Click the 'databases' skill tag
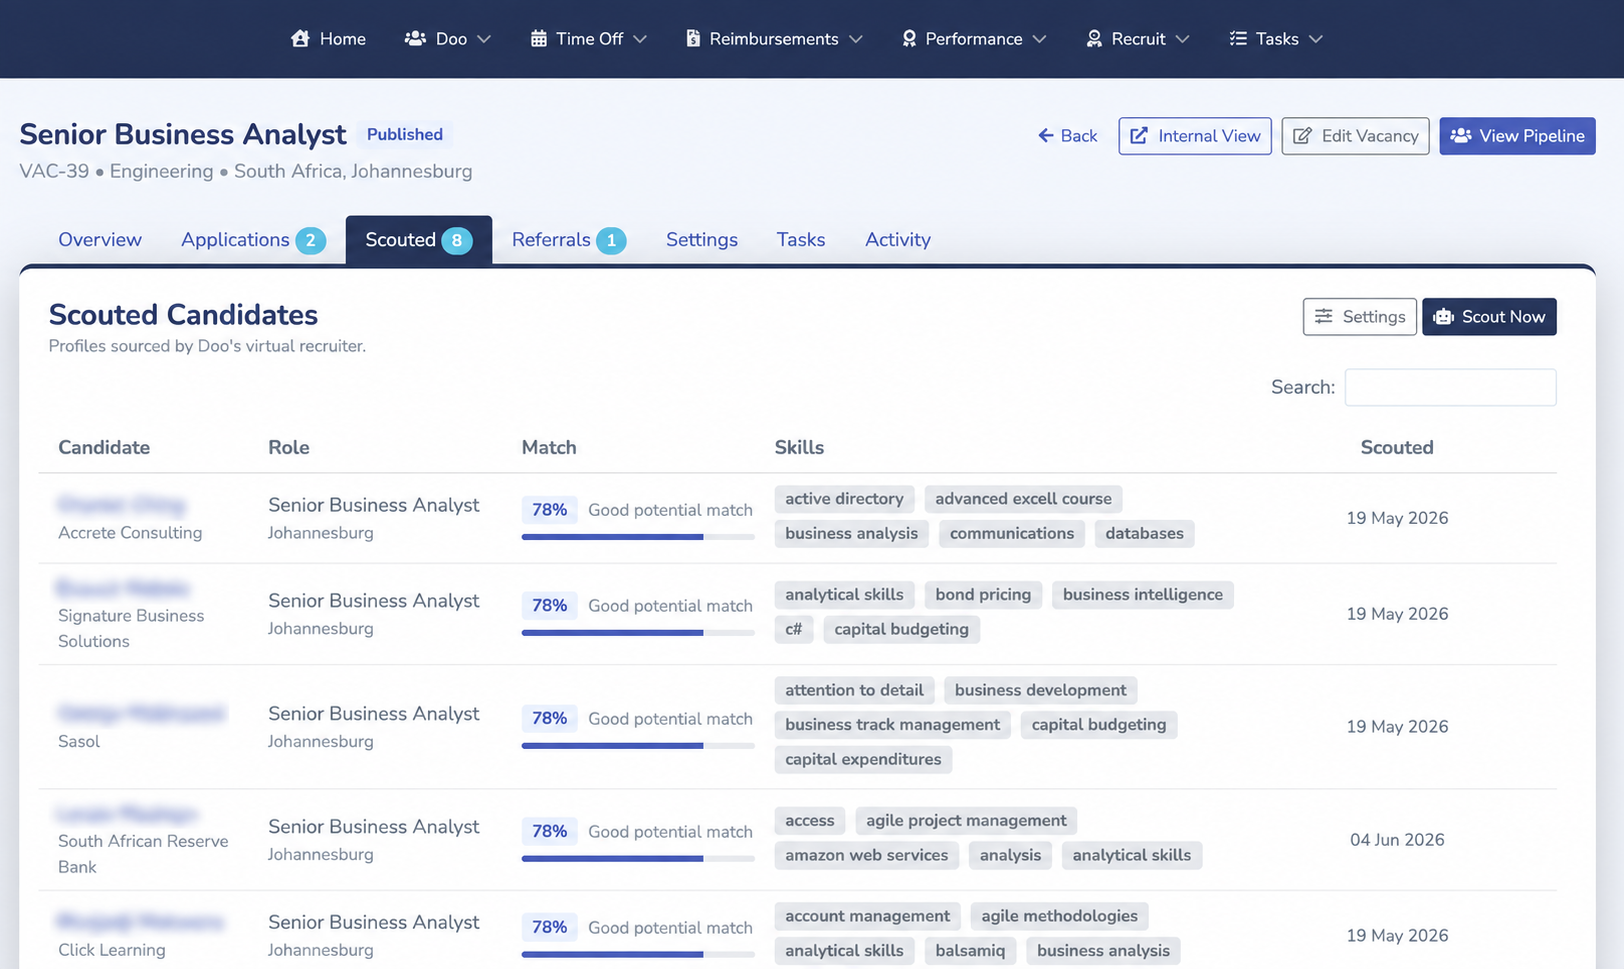This screenshot has width=1624, height=969. [1144, 534]
